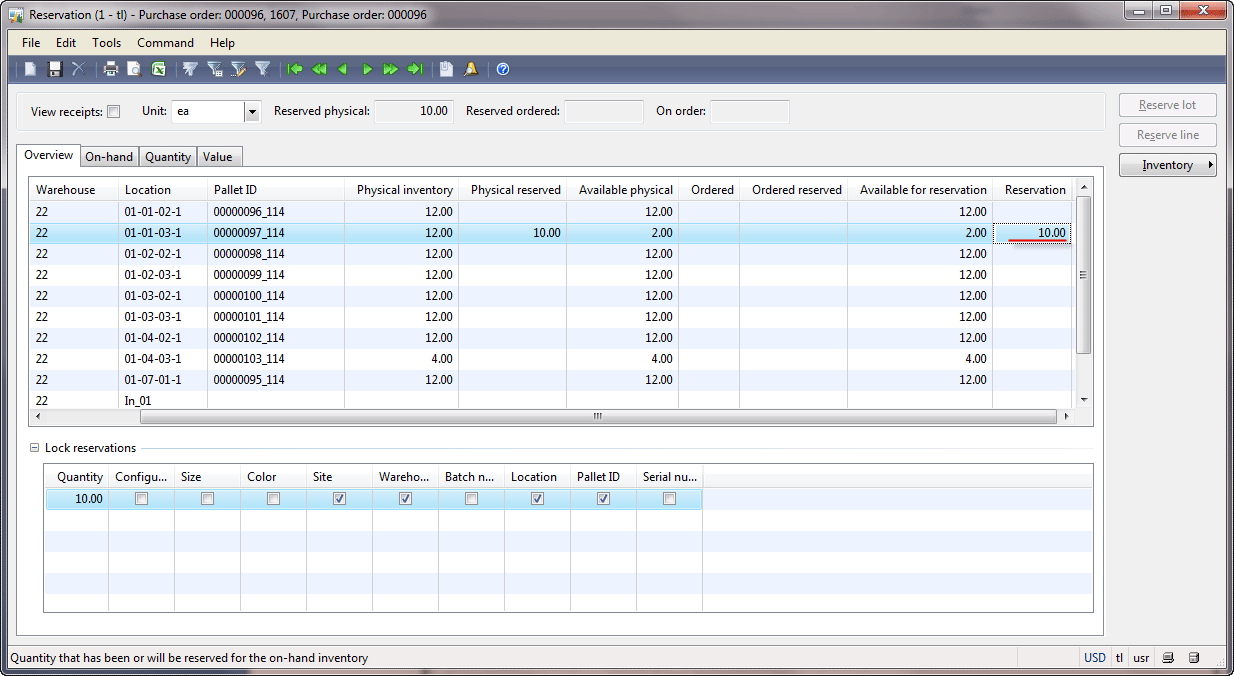The height and width of the screenshot is (676, 1234).
Task: Click the server icon in the status bar
Action: pyautogui.click(x=1193, y=658)
